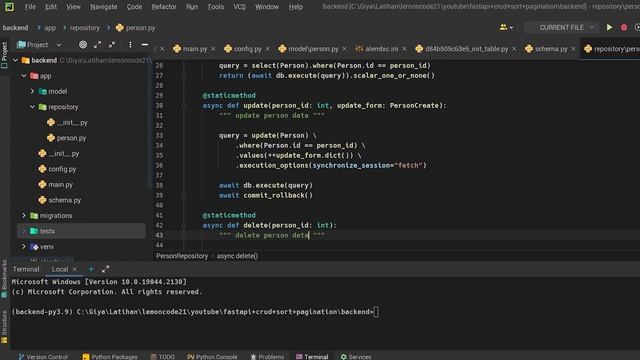640x360 pixels.
Task: Click the Collapse All icon in Project panel
Action: [112, 44]
